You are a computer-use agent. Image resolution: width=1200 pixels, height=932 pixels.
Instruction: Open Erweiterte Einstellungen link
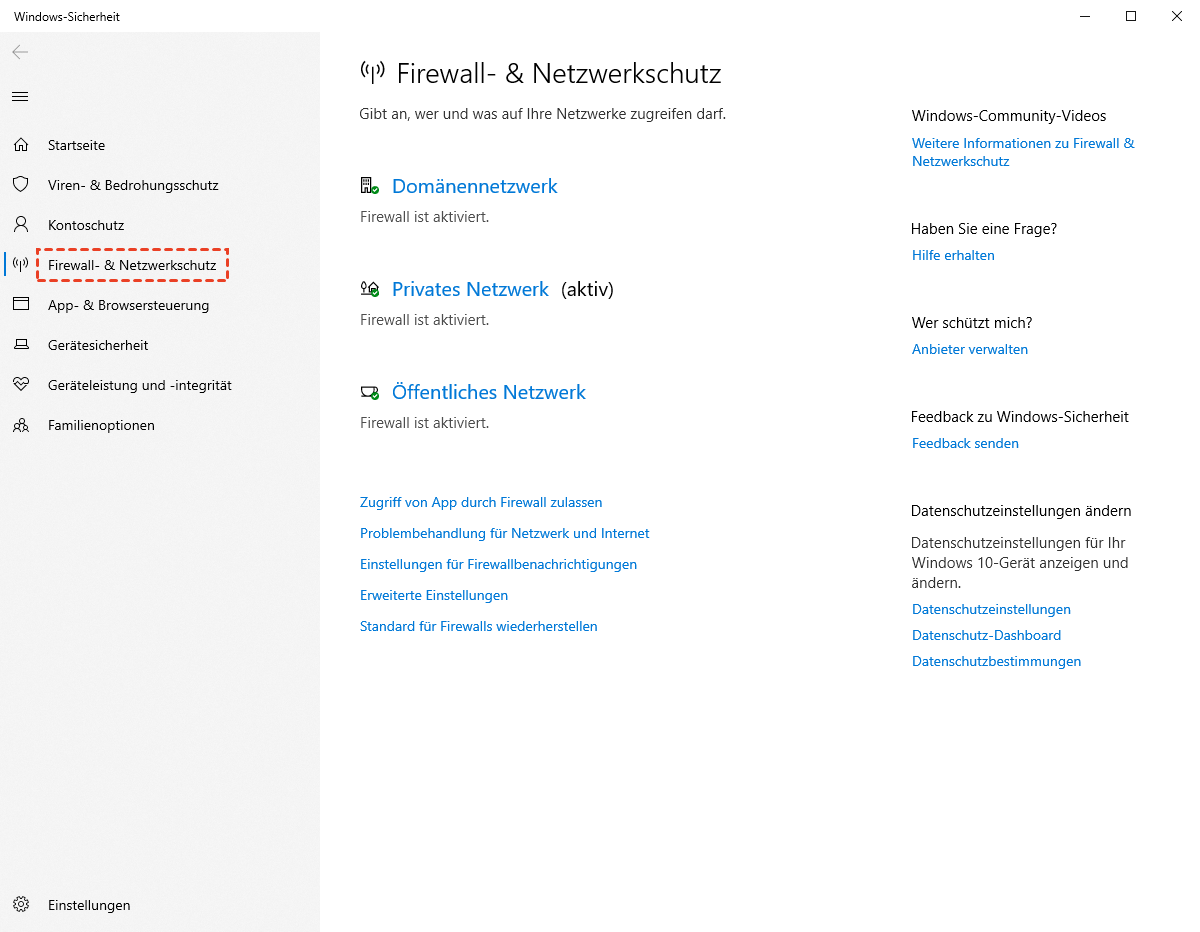tap(434, 595)
